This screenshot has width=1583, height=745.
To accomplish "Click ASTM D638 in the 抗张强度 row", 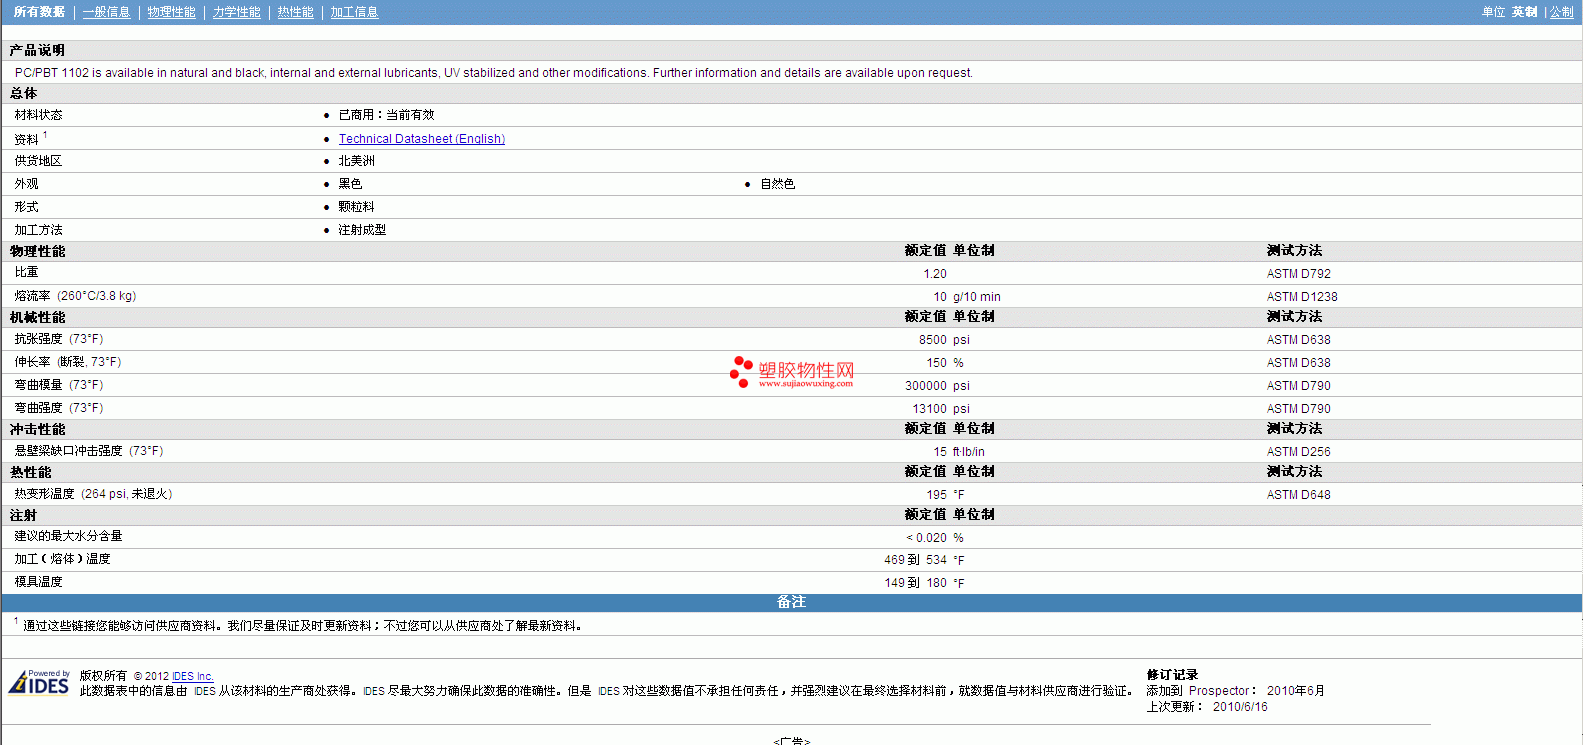I will coord(1298,340).
